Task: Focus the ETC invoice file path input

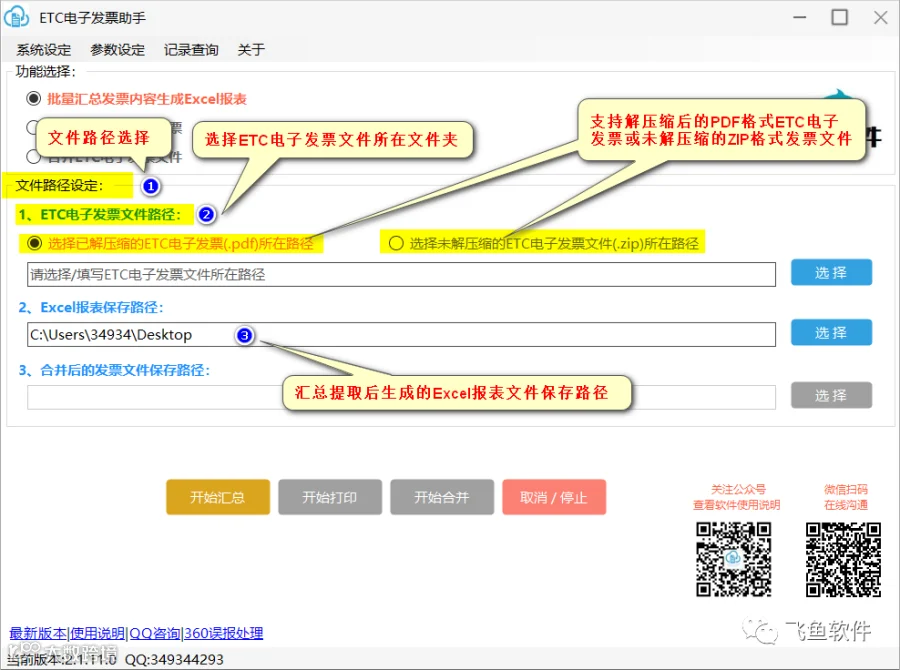Action: (401, 274)
